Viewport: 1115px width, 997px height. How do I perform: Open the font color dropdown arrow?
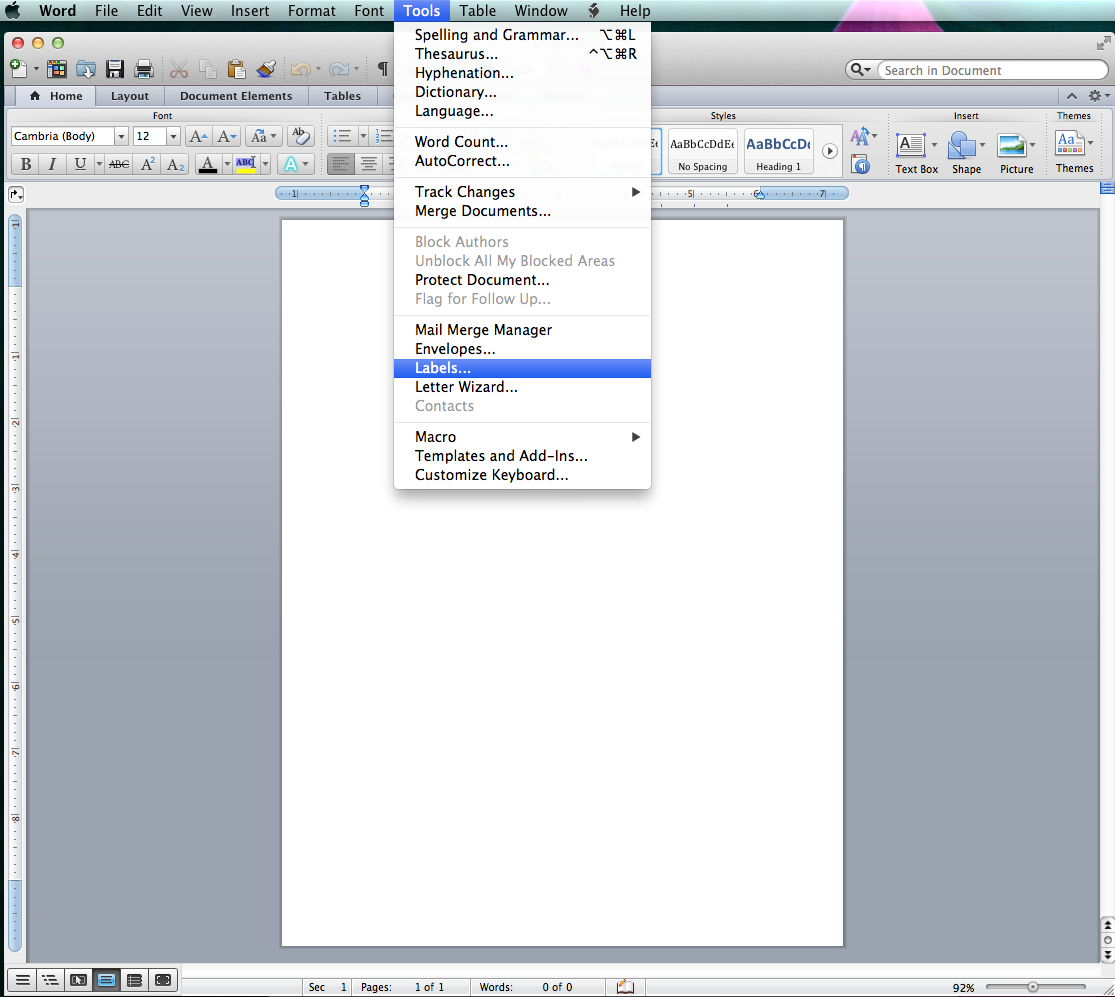coord(227,164)
